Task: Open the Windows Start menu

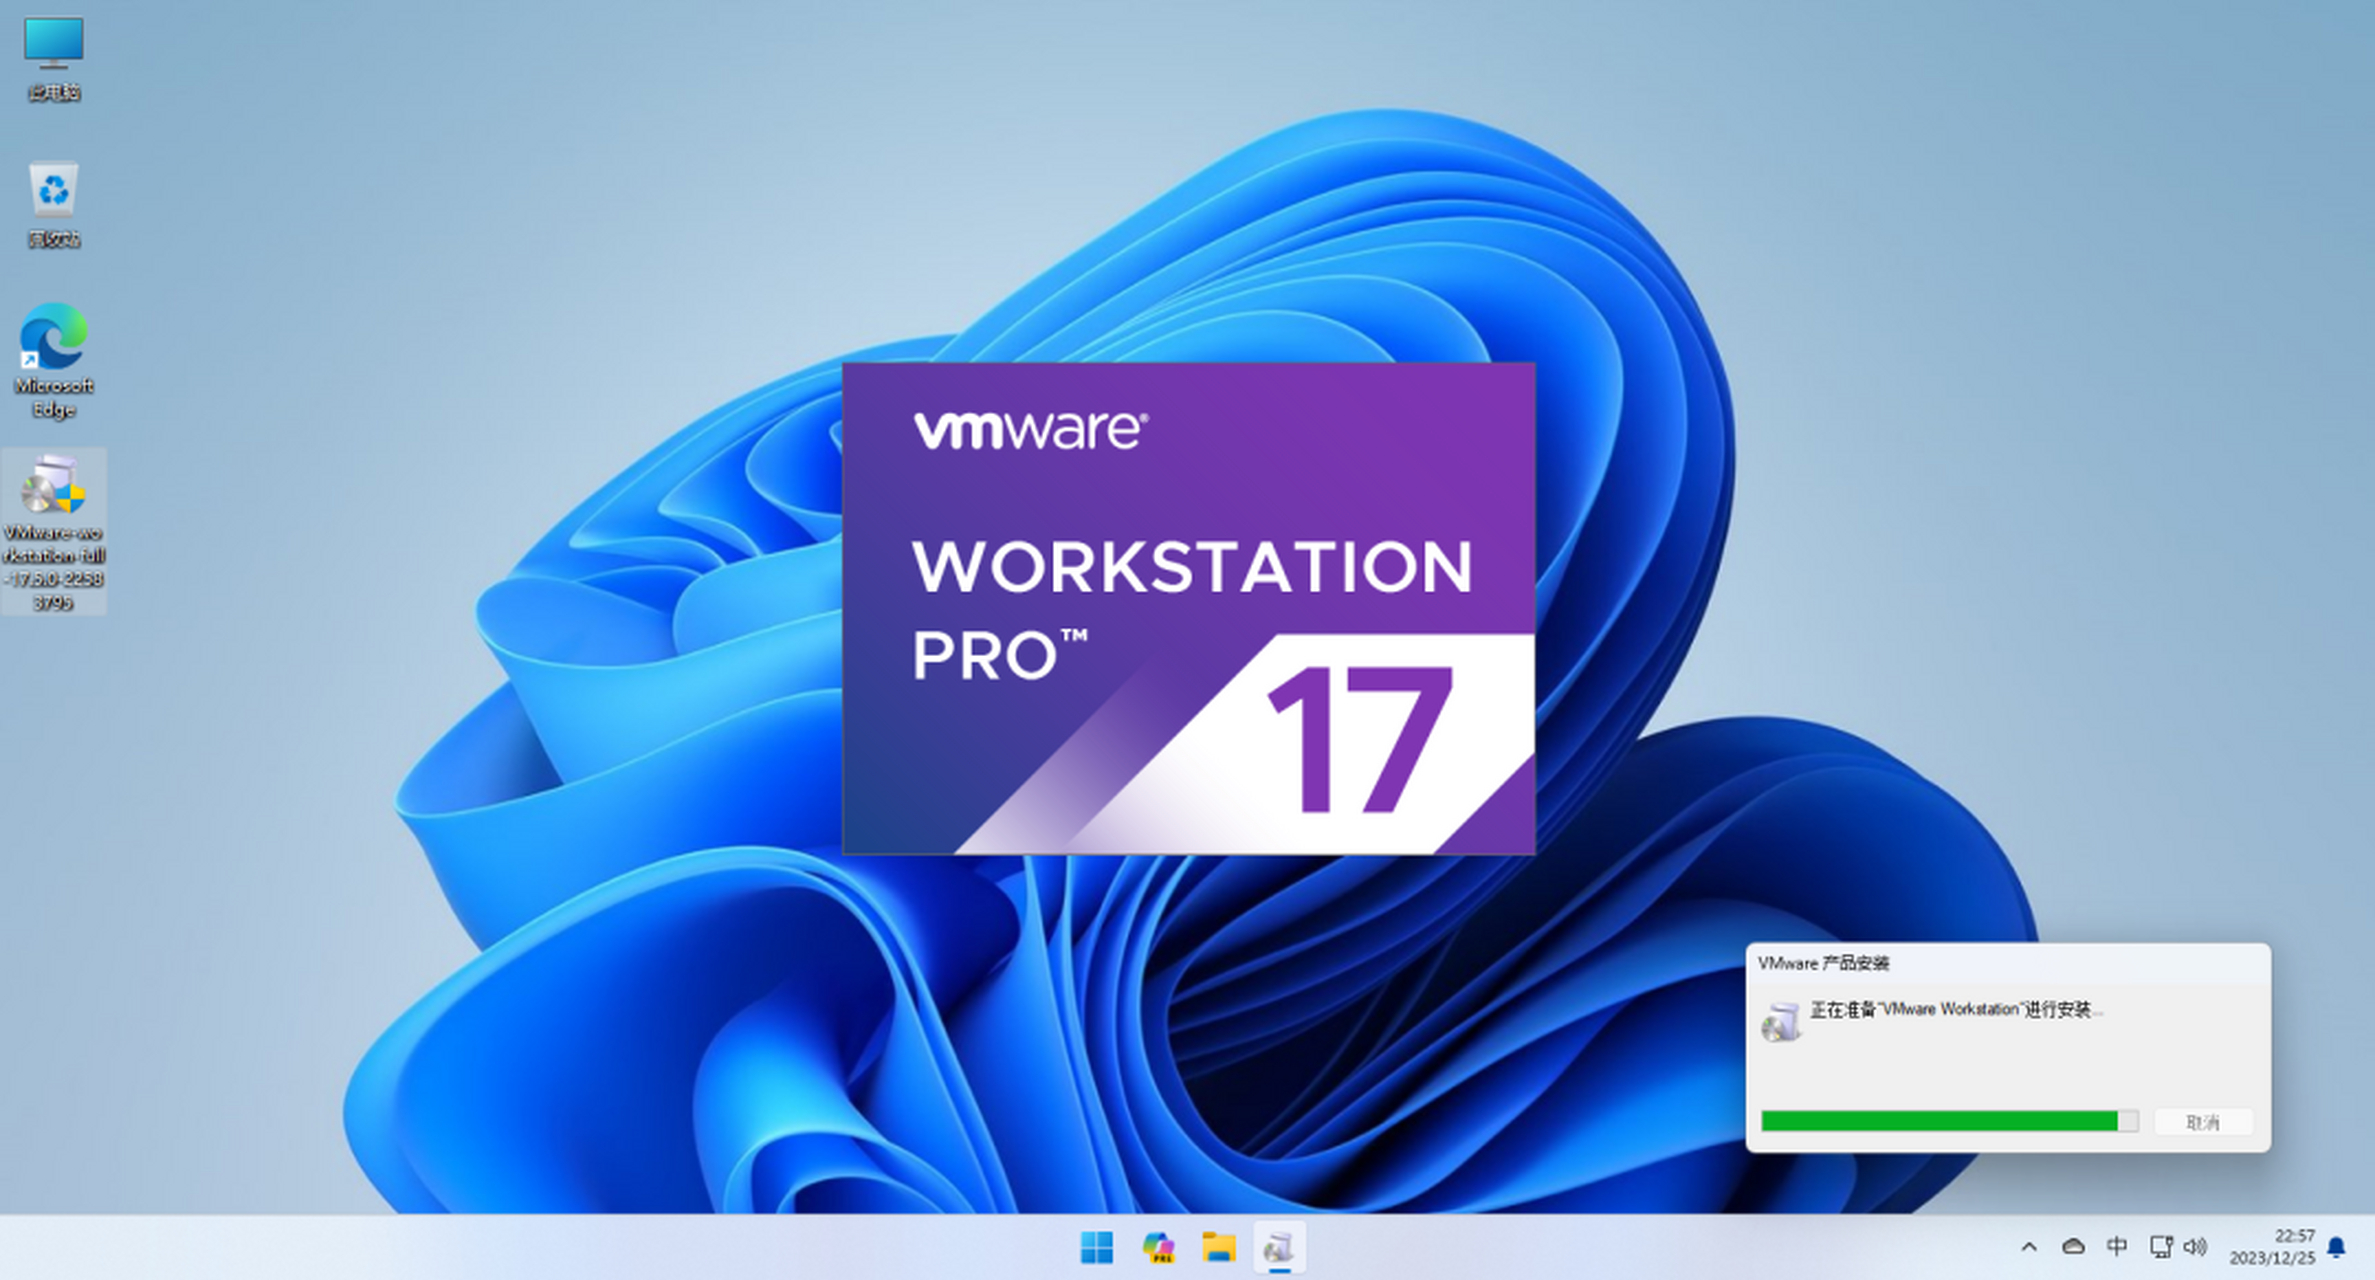Action: pos(1097,1247)
